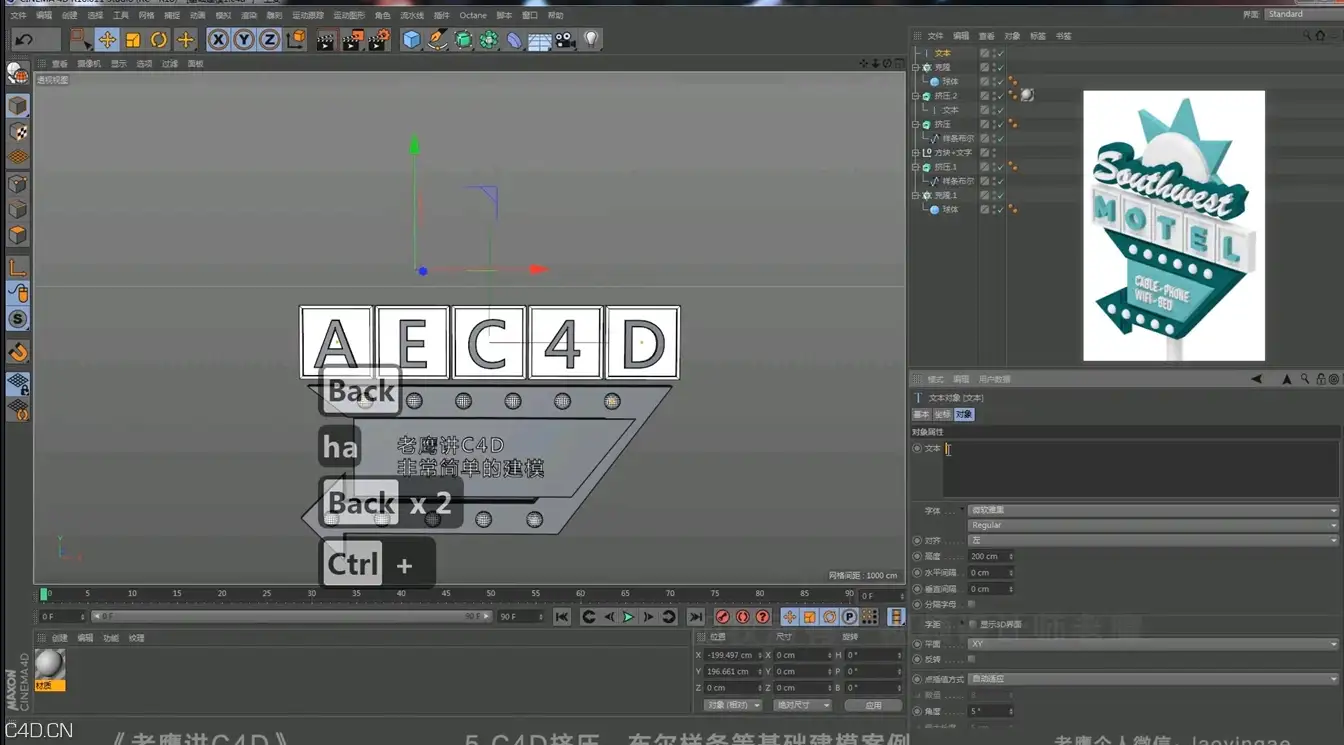Switch to the 基本 attribute tab
The height and width of the screenshot is (745, 1344).
921,414
